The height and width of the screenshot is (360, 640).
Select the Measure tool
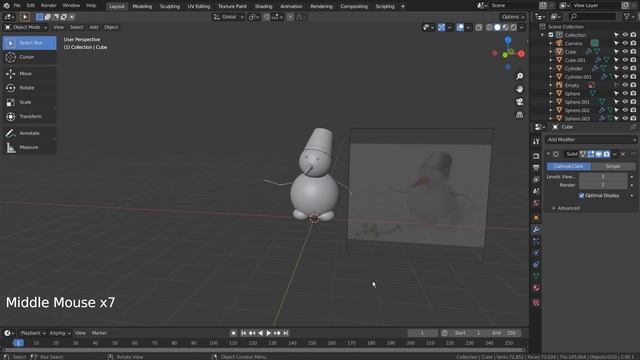click(29, 147)
